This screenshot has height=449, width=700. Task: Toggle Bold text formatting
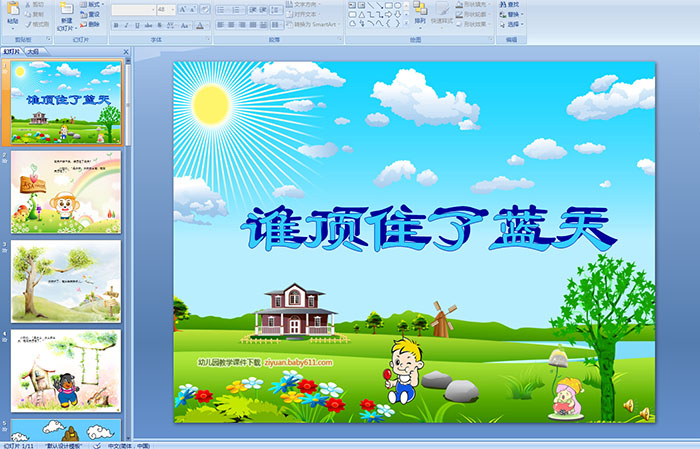pos(114,25)
